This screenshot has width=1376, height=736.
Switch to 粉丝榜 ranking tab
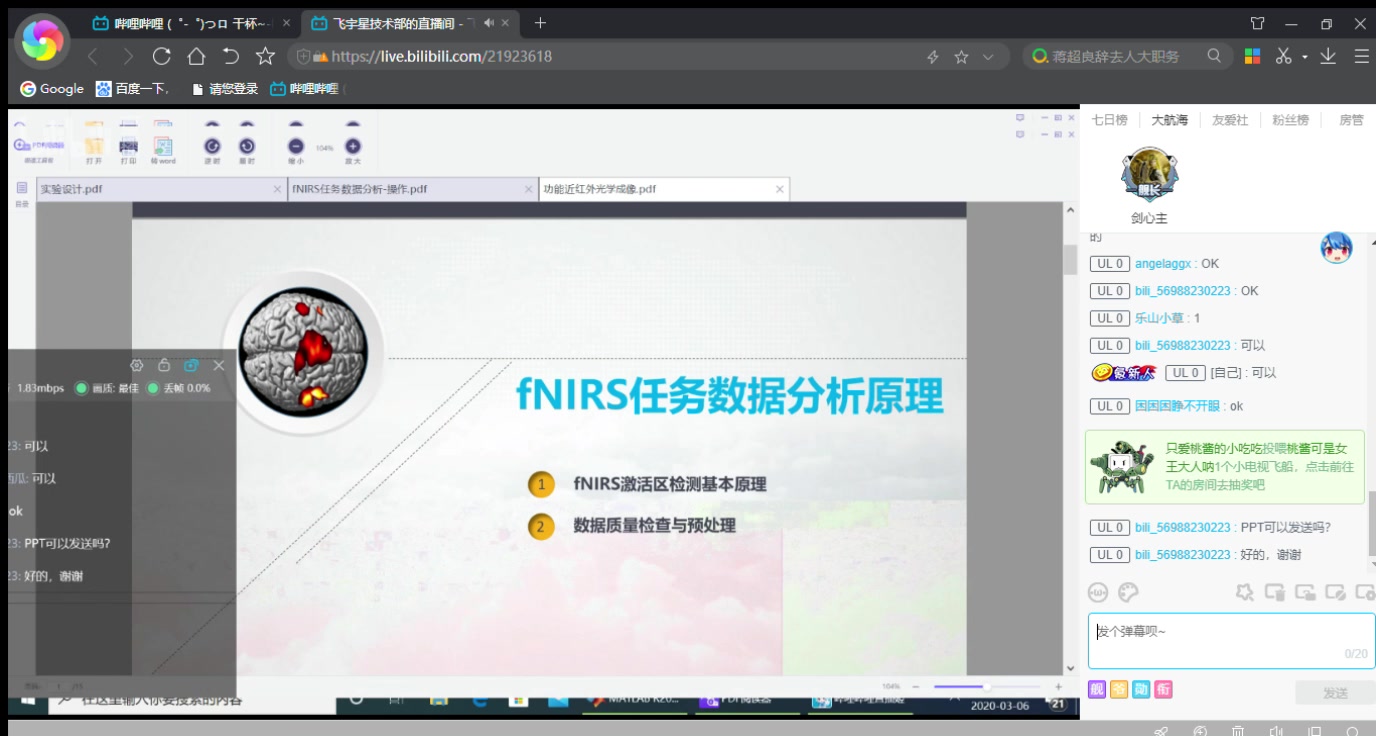1290,120
